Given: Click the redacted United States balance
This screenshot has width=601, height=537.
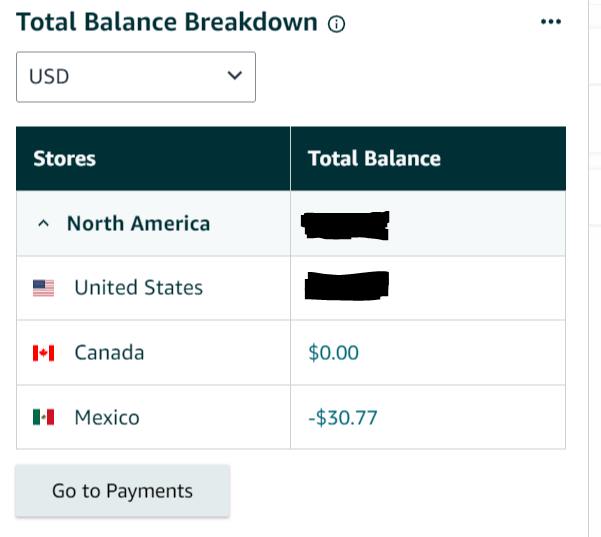Looking at the screenshot, I should tap(347, 285).
